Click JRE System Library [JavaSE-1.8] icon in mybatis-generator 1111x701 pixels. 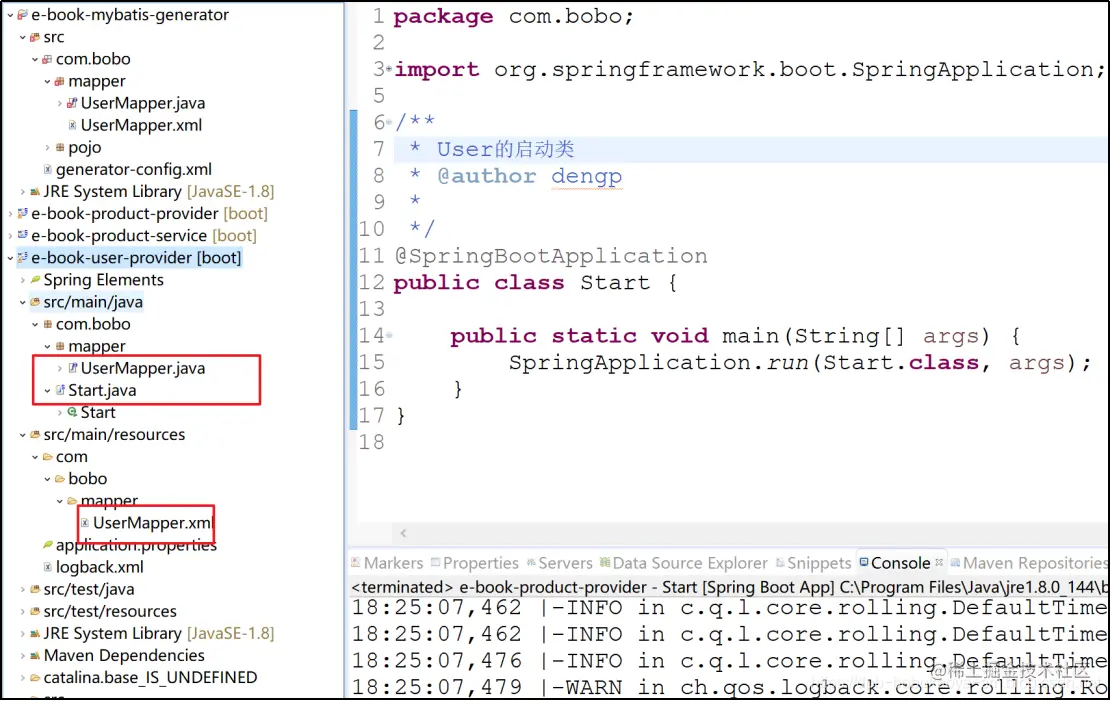pos(35,191)
